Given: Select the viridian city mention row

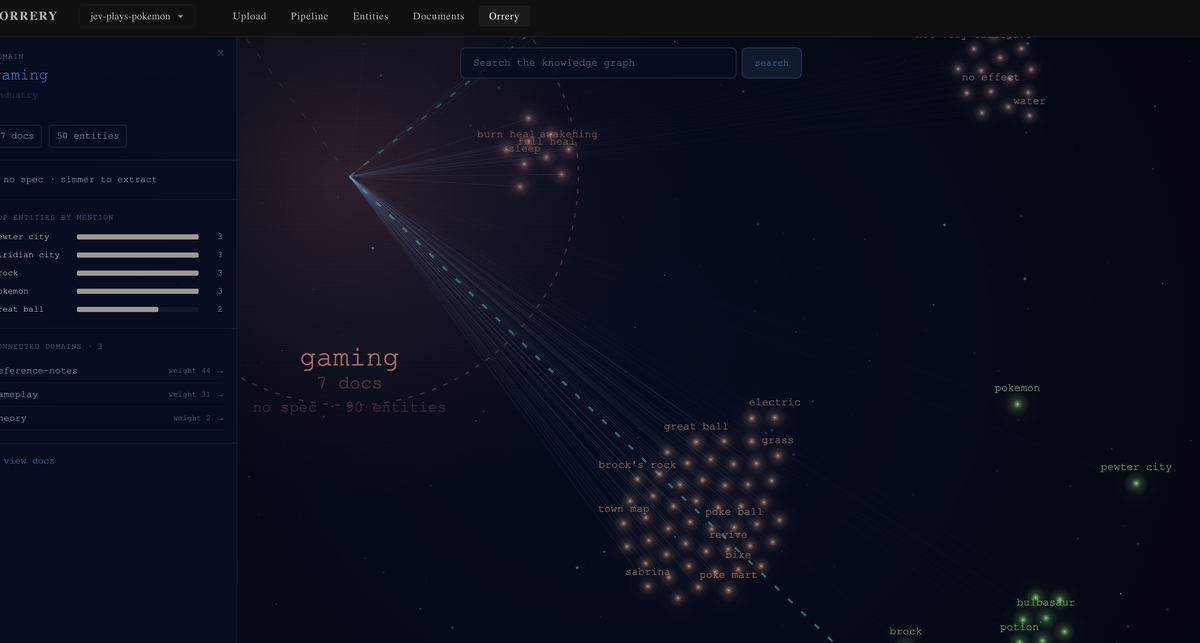Looking at the screenshot, I should point(112,255).
